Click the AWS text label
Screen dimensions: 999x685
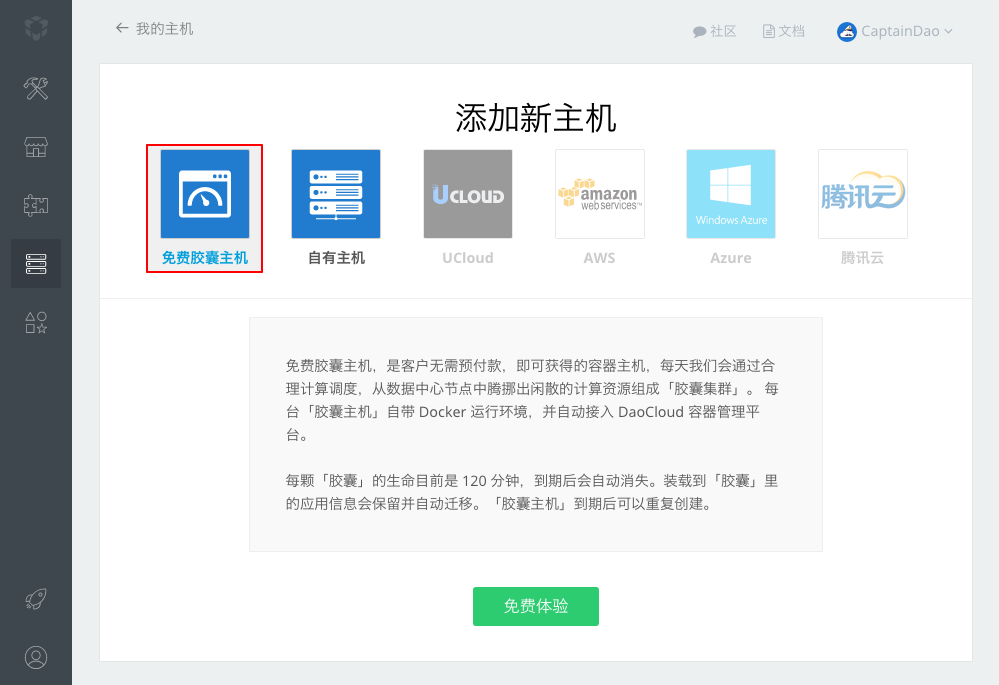click(600, 258)
